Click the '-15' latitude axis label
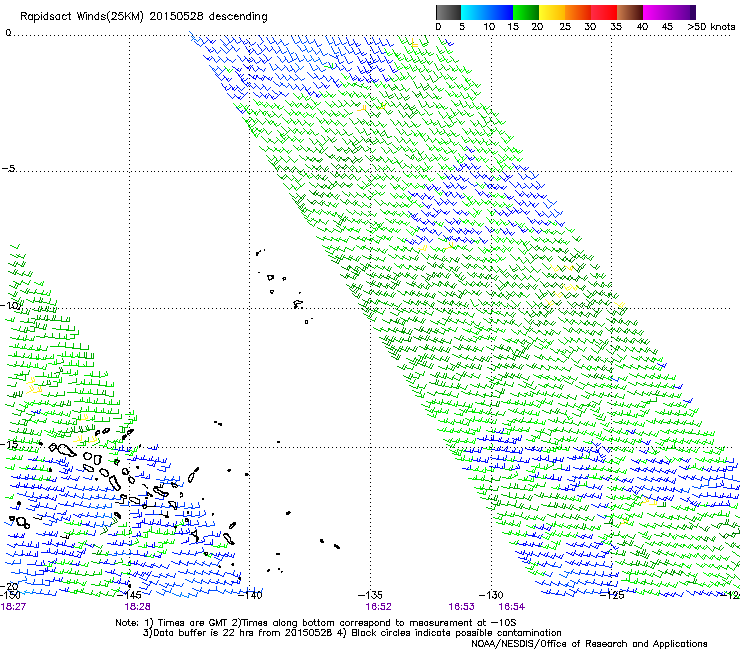Viewport: 740px width, 650px height. pyautogui.click(x=9, y=445)
